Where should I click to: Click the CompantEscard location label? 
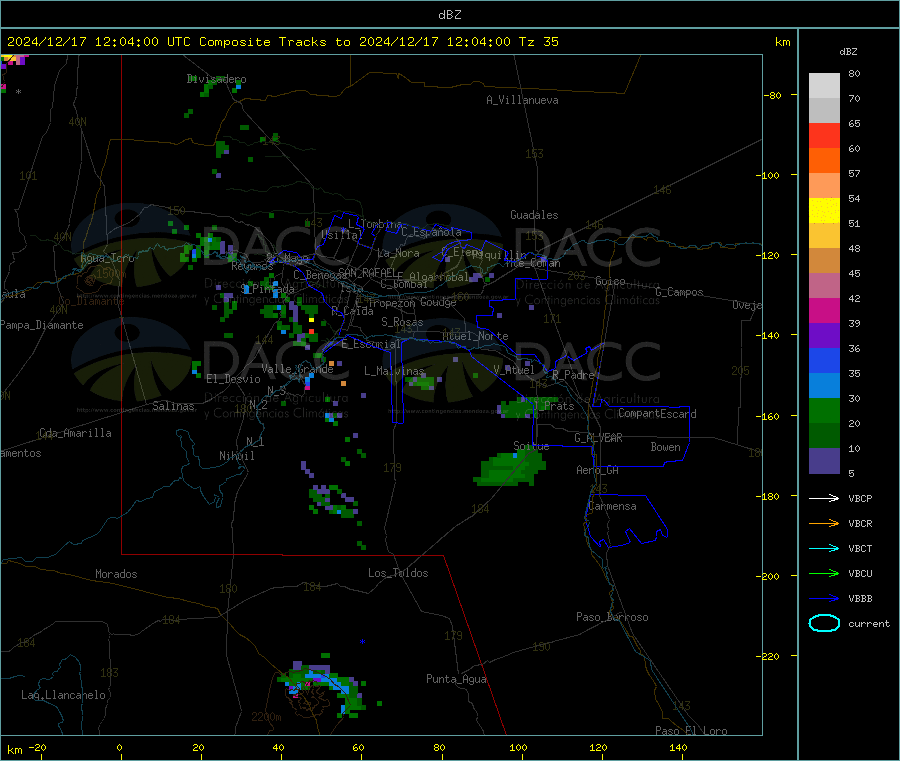point(657,413)
